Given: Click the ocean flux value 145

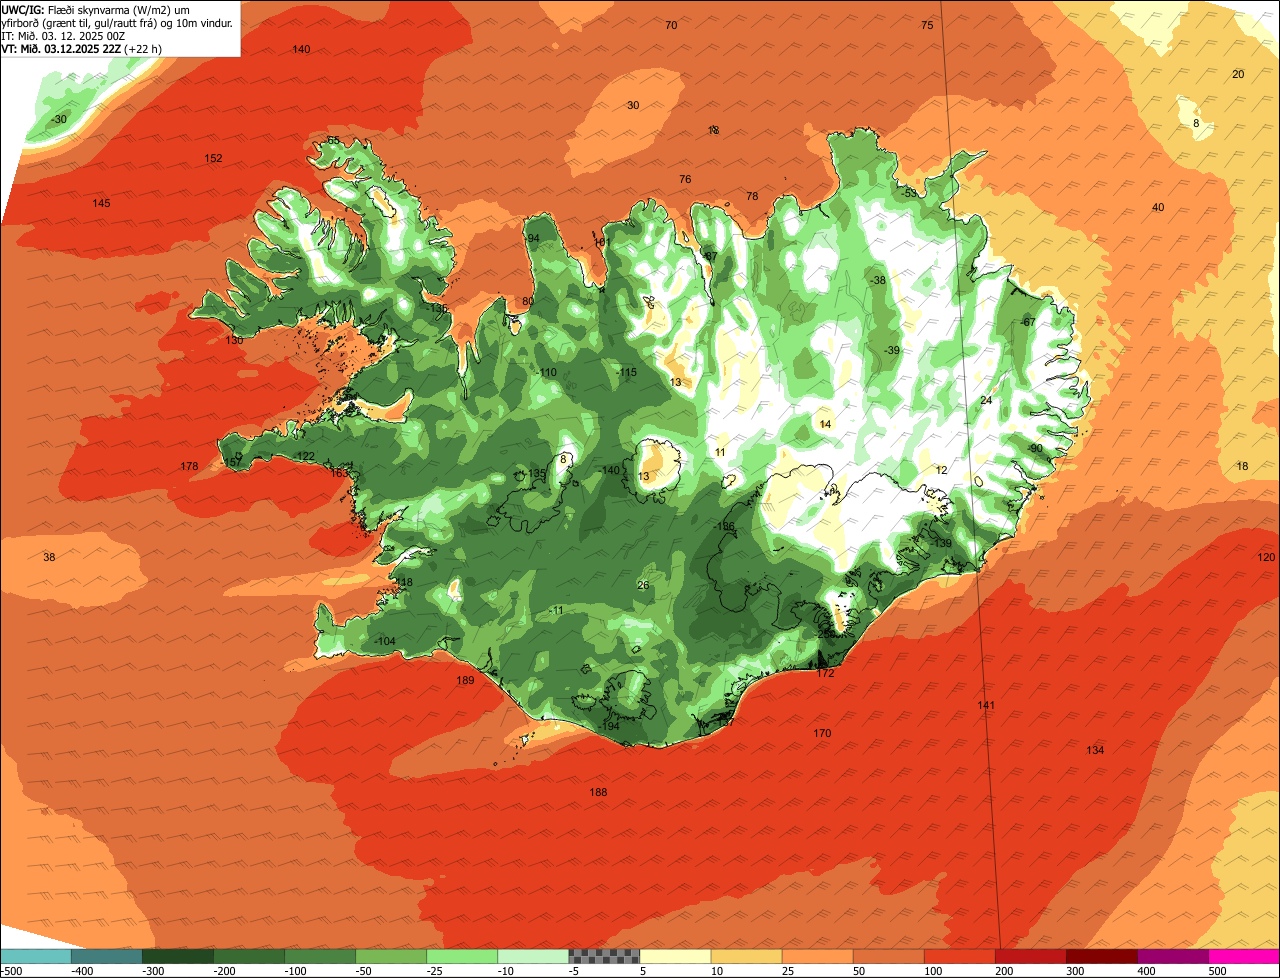Looking at the screenshot, I should tap(101, 203).
